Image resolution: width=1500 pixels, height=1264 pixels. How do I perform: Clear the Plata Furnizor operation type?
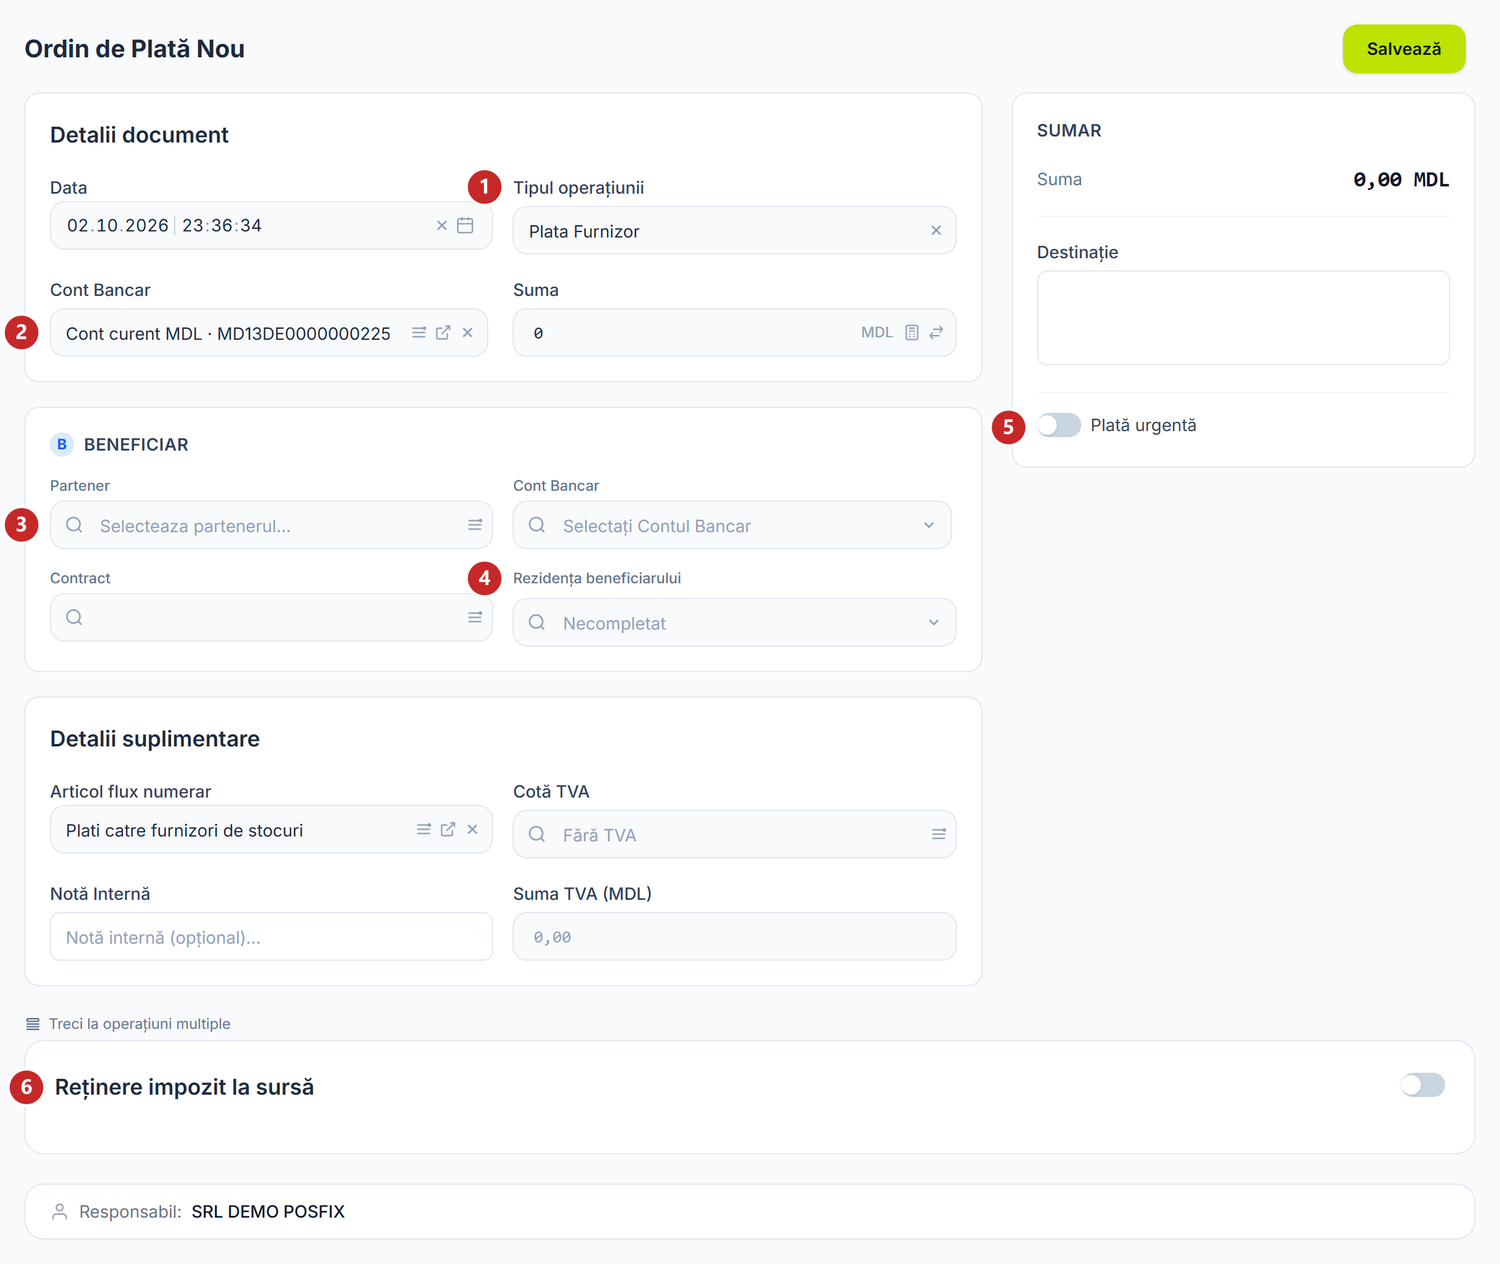click(x=936, y=230)
